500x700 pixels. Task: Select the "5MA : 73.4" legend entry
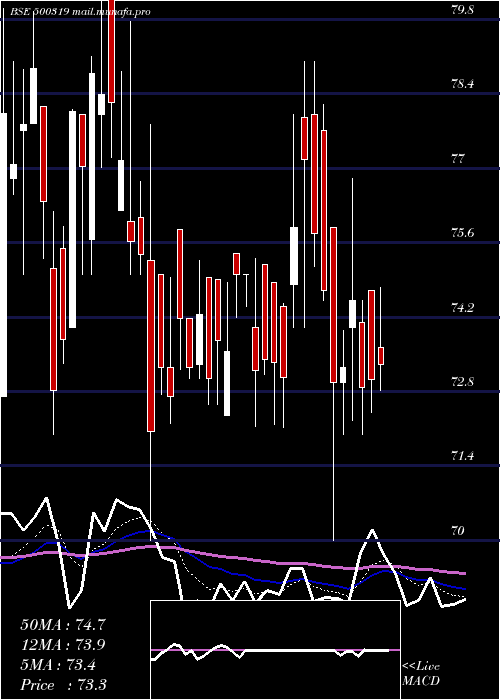click(x=58, y=665)
